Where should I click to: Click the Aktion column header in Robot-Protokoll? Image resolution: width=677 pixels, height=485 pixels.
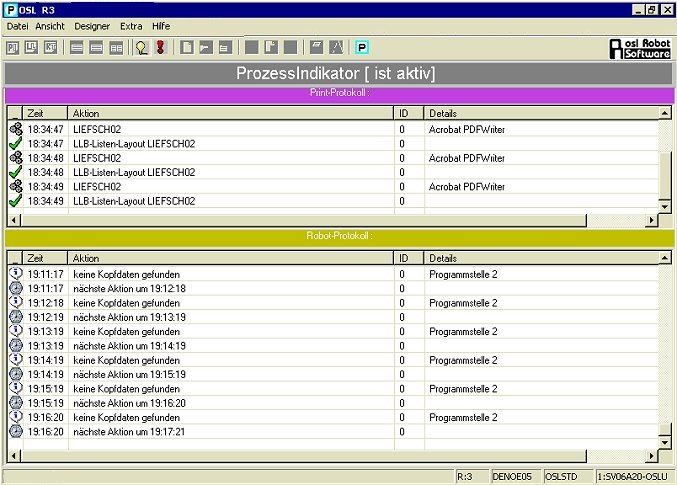[231, 258]
